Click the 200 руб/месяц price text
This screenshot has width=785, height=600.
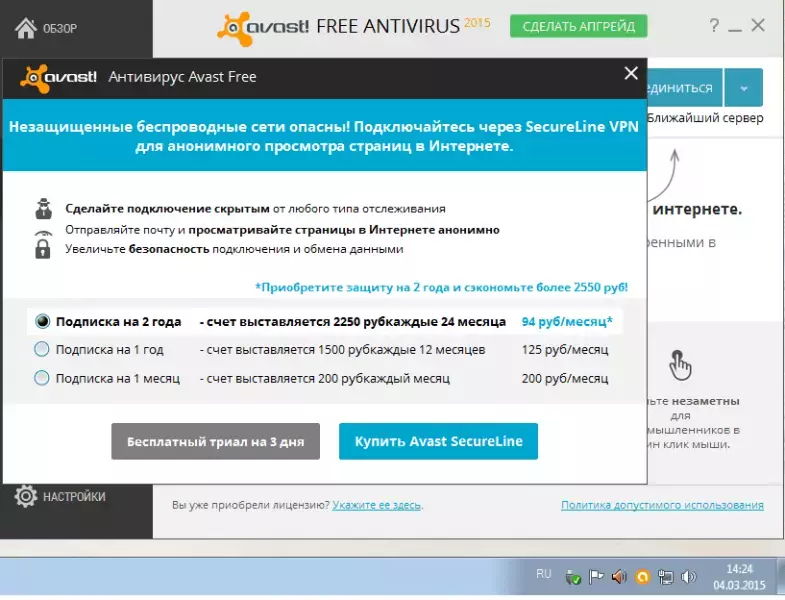[x=565, y=378]
